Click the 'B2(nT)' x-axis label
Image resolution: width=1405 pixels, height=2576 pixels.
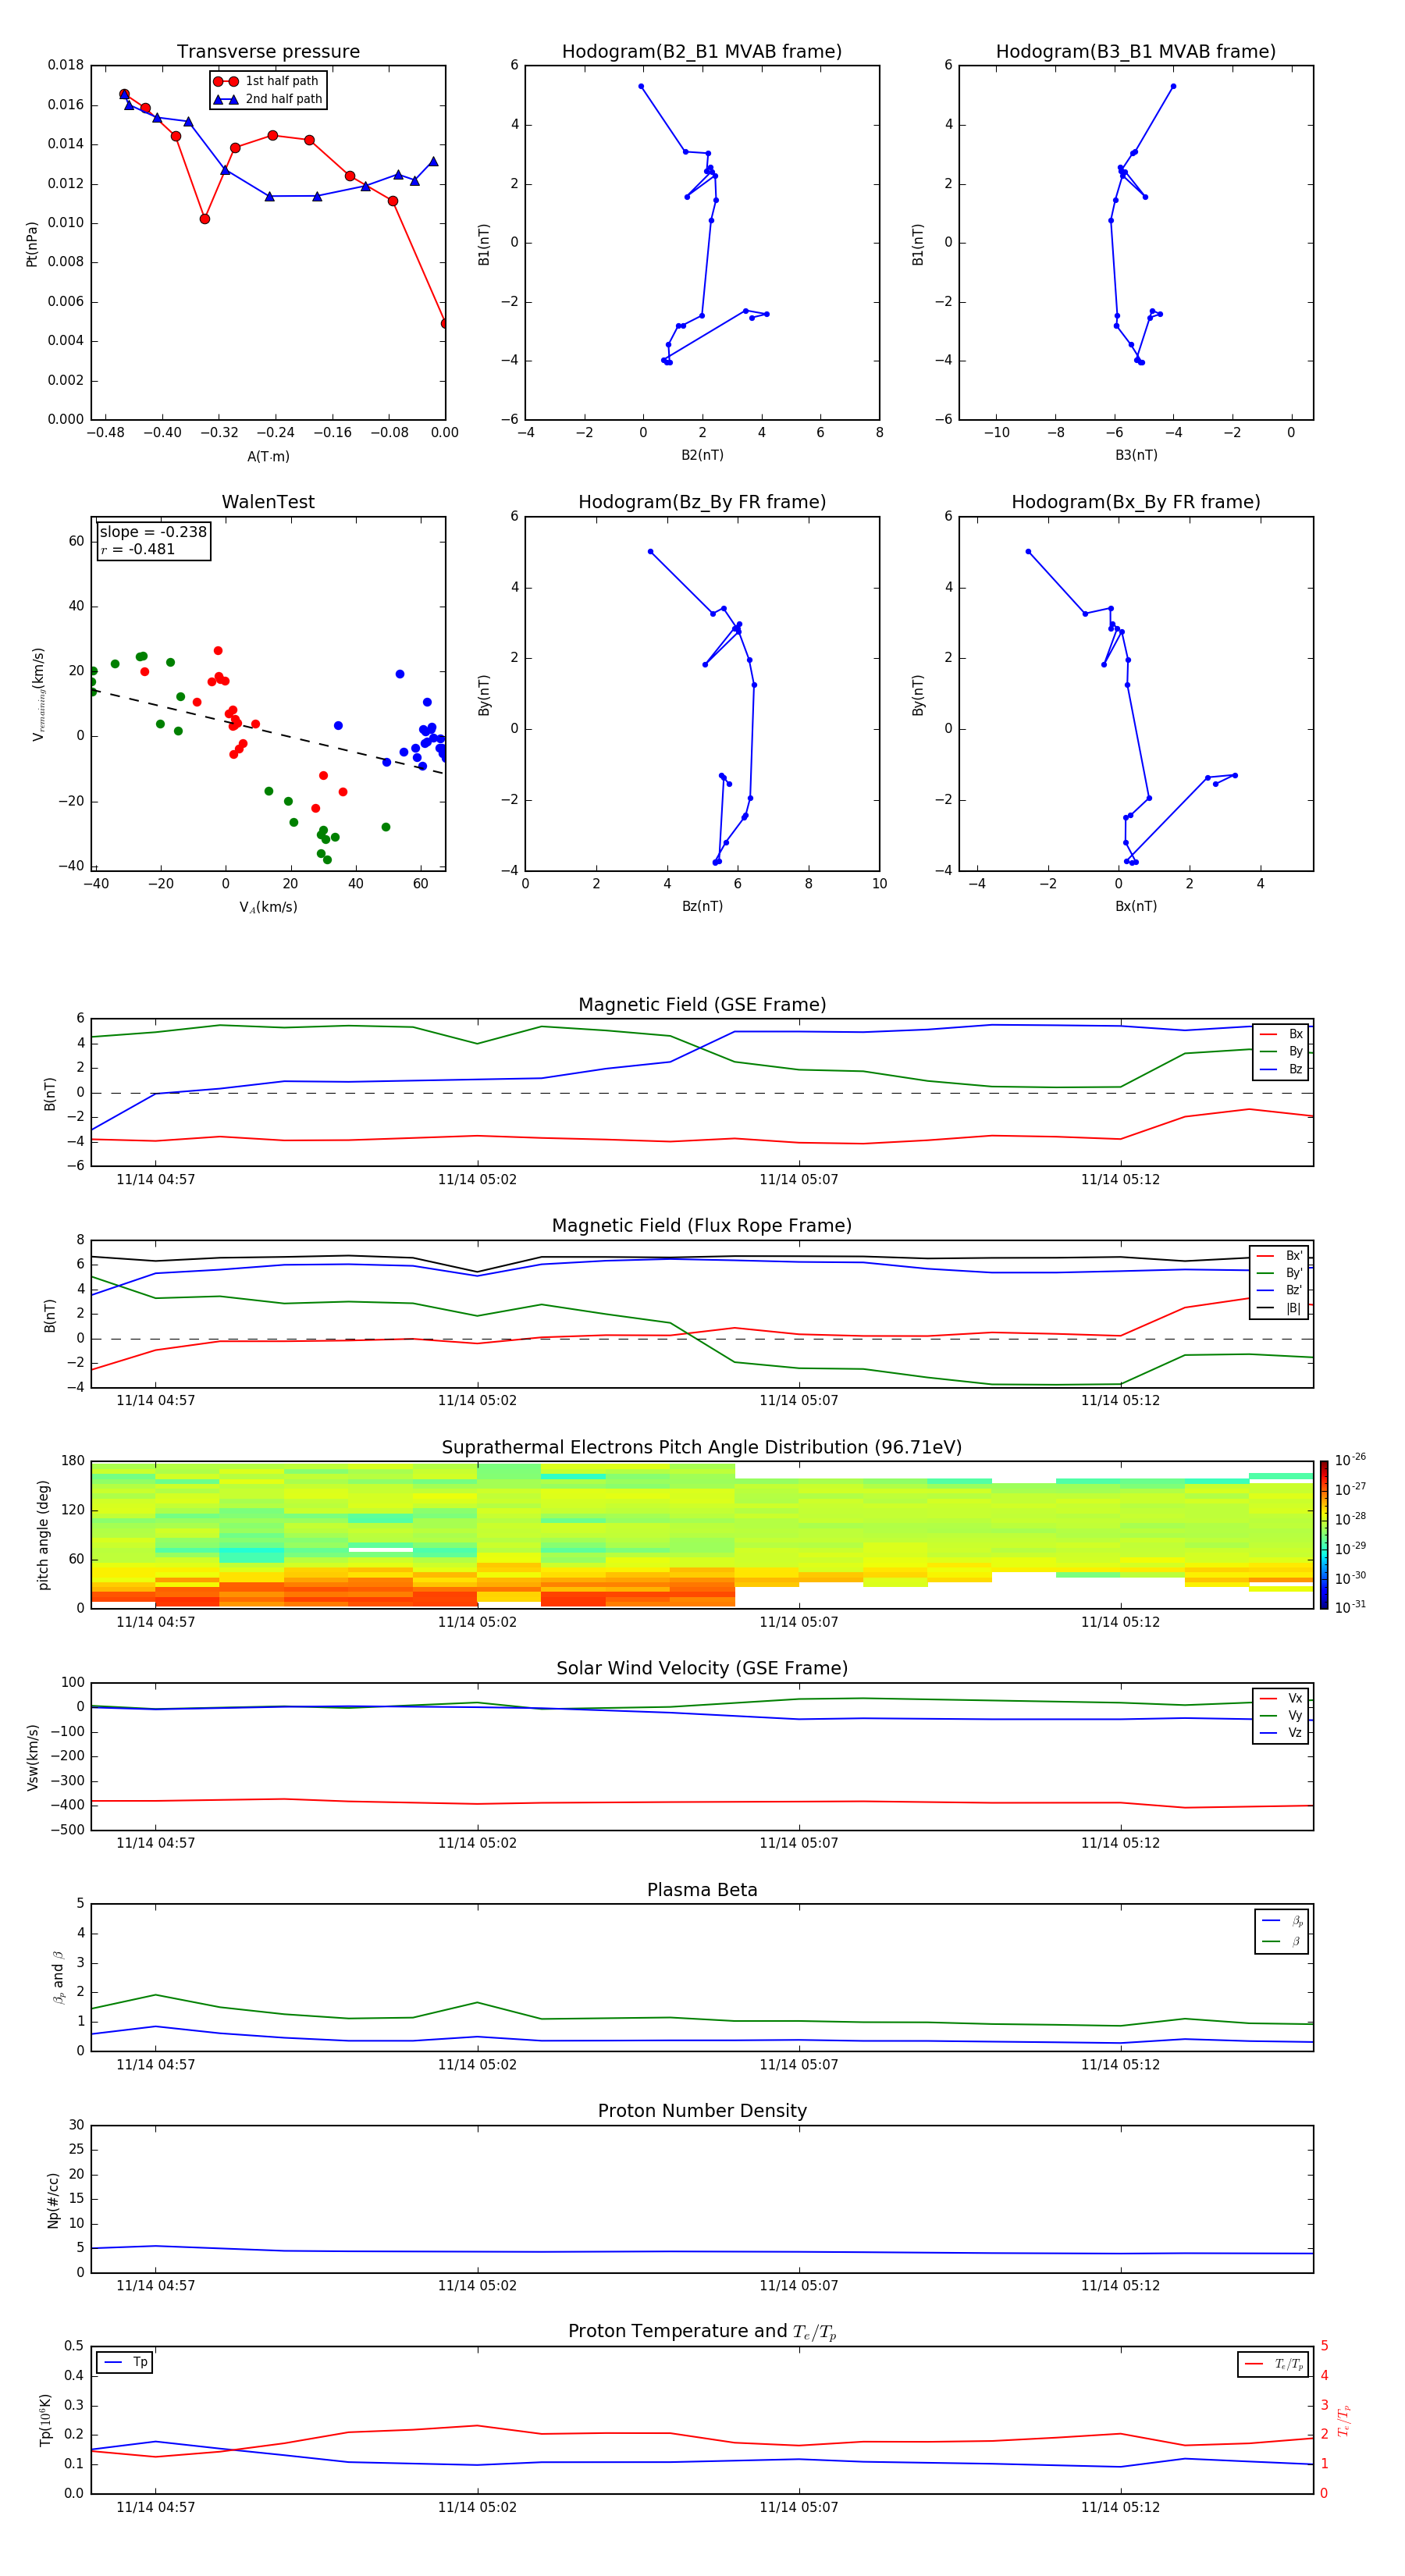(x=702, y=455)
